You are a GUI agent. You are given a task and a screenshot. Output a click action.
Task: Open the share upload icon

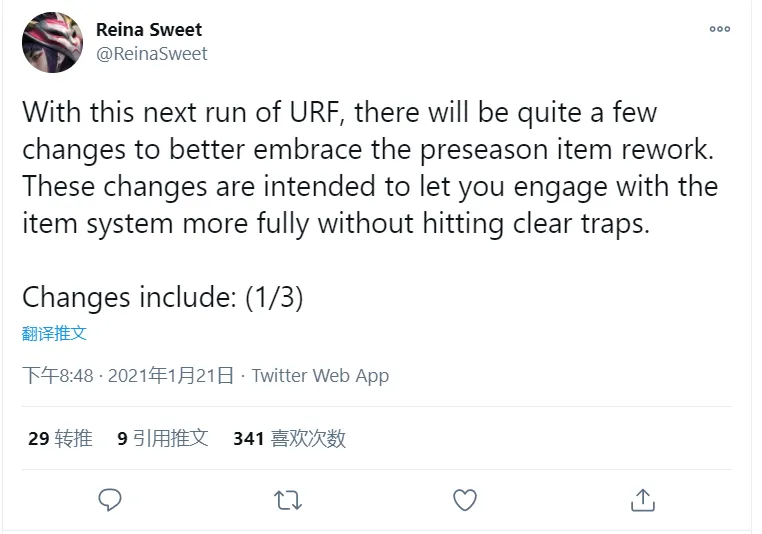pos(643,500)
